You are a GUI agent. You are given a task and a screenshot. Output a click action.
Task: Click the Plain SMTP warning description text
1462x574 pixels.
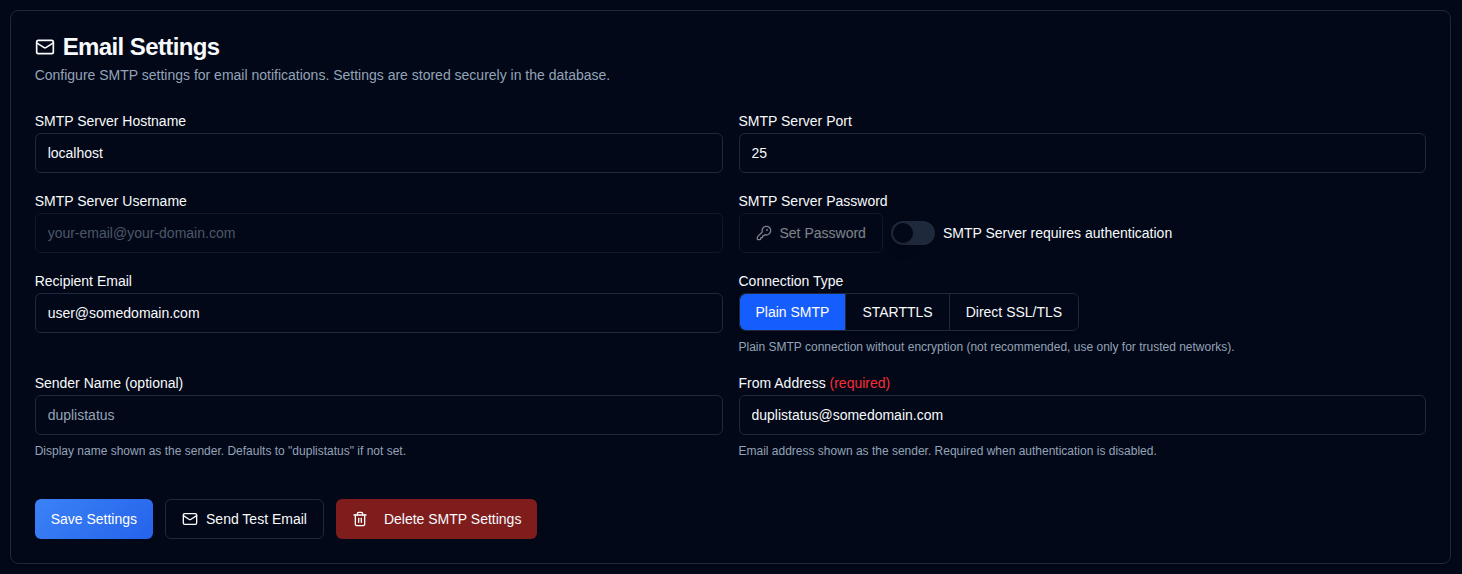click(986, 347)
